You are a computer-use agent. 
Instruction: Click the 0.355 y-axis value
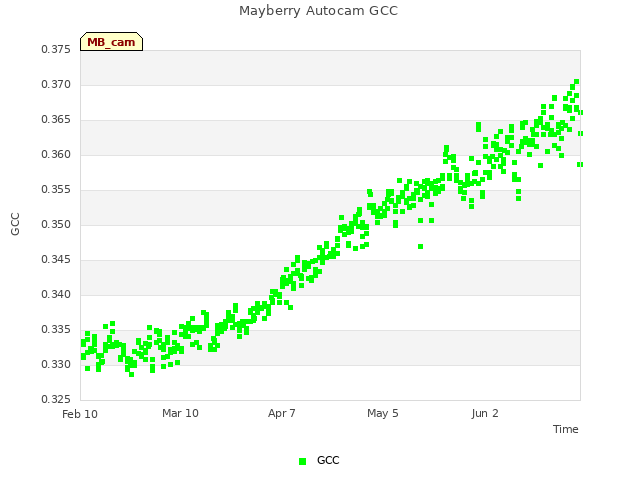[56, 190]
